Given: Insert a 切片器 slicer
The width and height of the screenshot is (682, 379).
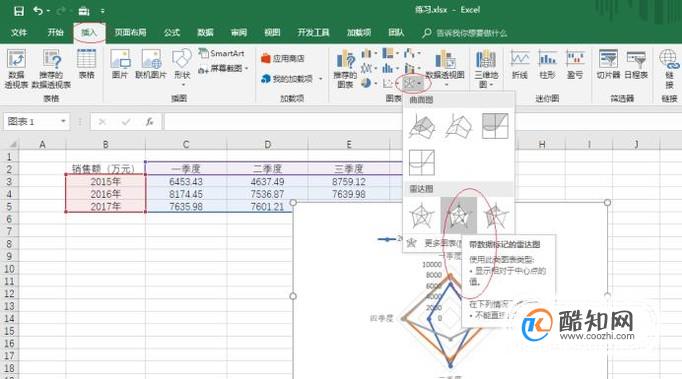Looking at the screenshot, I should [x=608, y=65].
